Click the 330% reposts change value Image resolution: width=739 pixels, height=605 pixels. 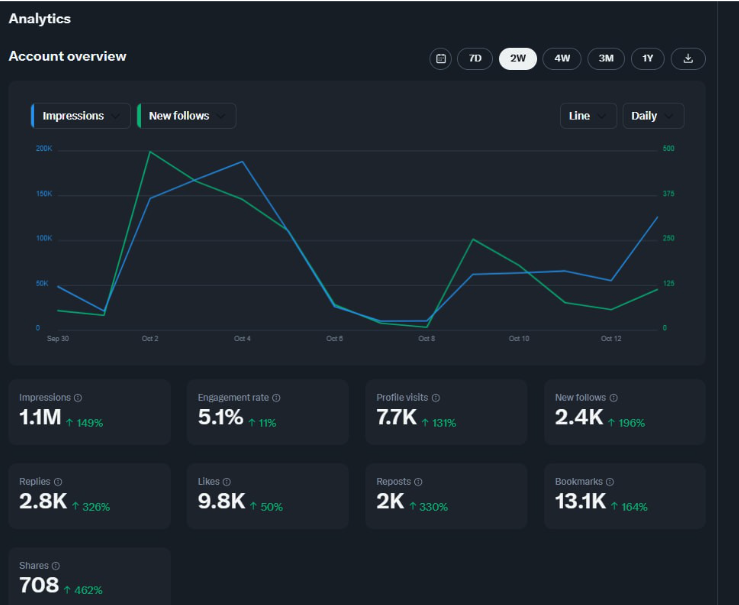(x=433, y=507)
